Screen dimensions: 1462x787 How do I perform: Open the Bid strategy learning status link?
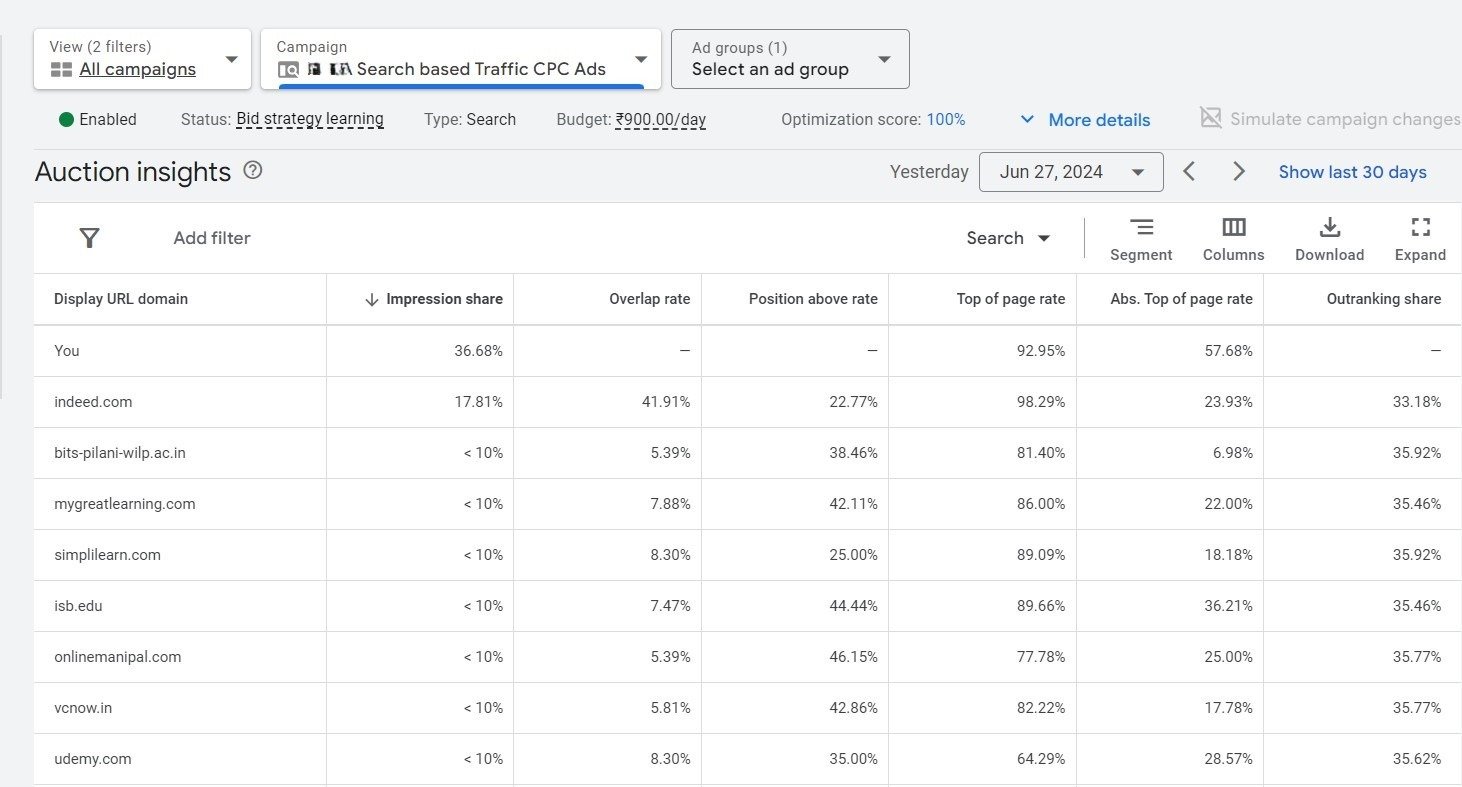pyautogui.click(x=310, y=119)
